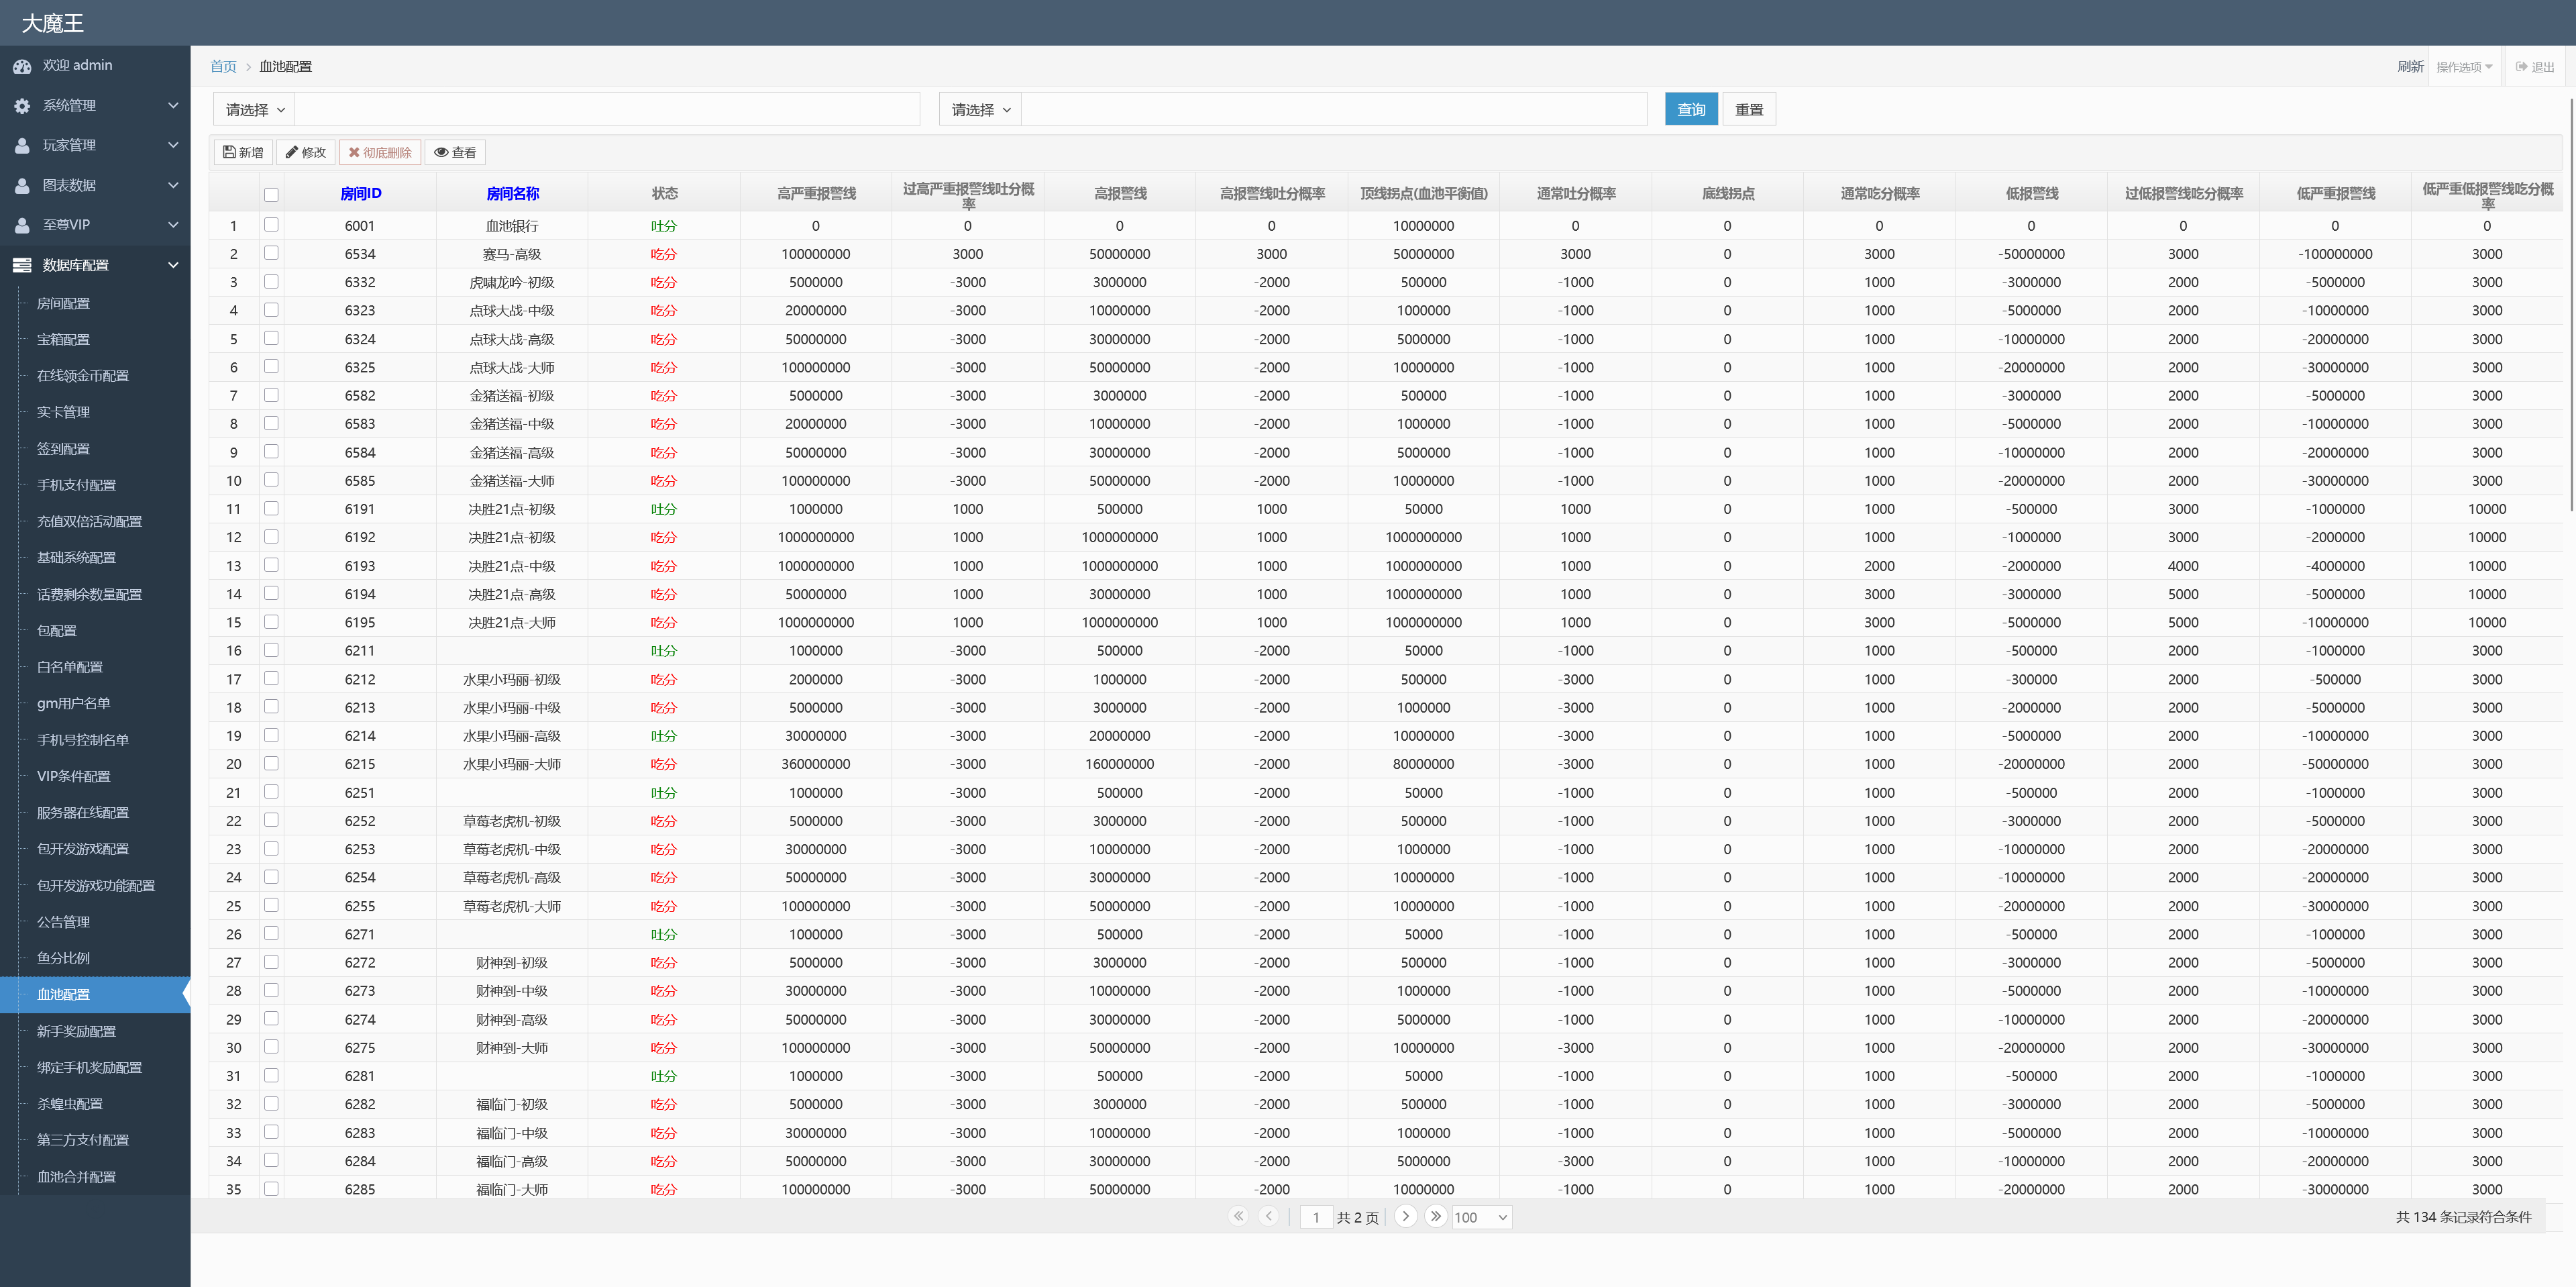Click the 退出 logout icon
The height and width of the screenshot is (1287, 2576).
click(x=2521, y=67)
